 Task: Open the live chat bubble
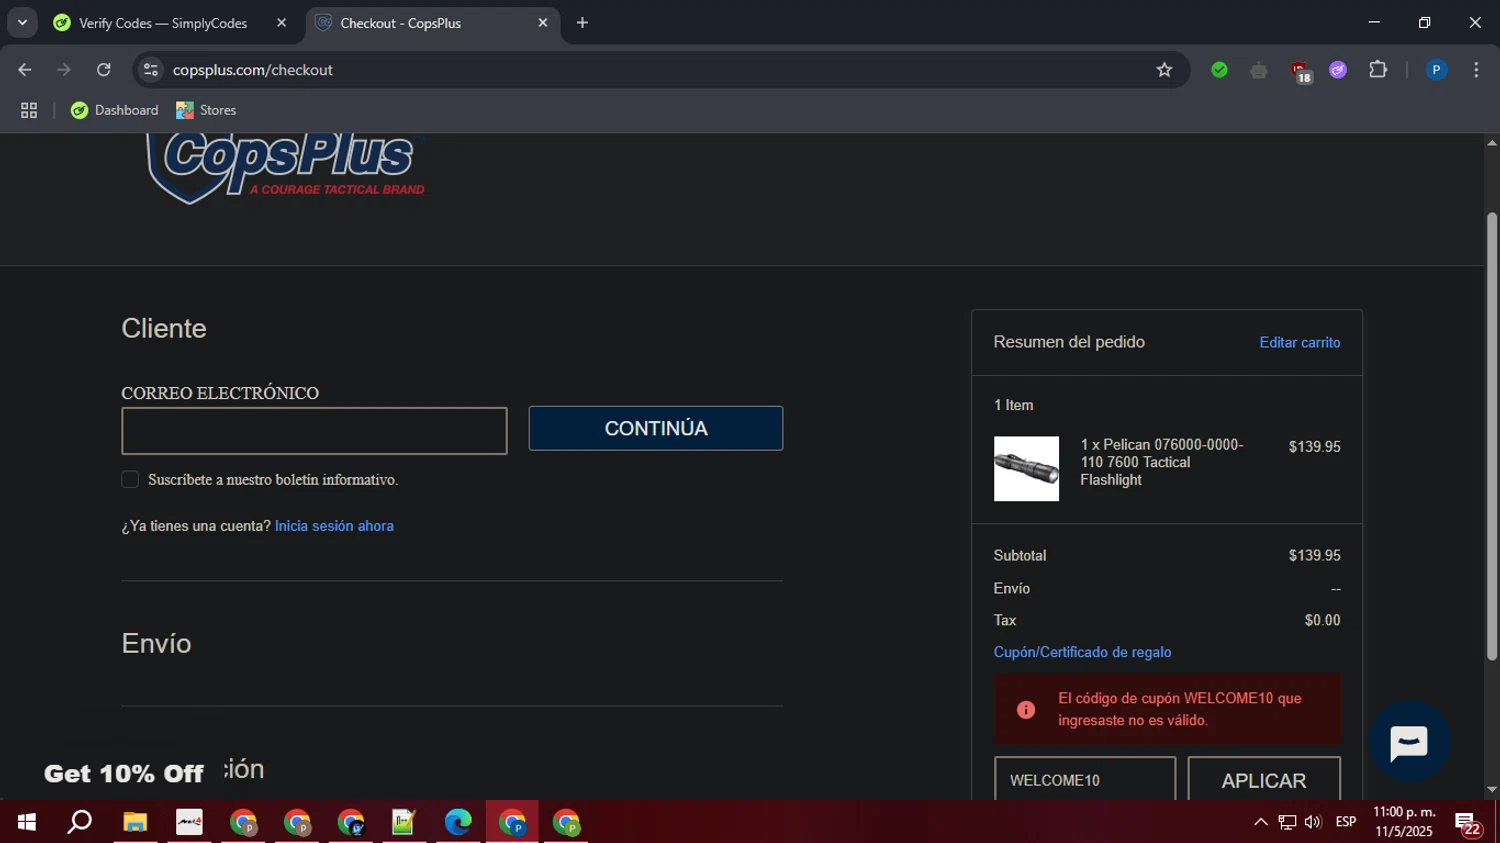click(1409, 742)
